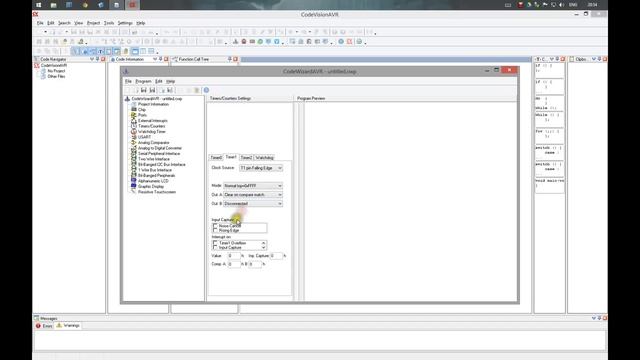Select External Interrupts in the tree
This screenshot has height=360, width=640.
(152, 121)
